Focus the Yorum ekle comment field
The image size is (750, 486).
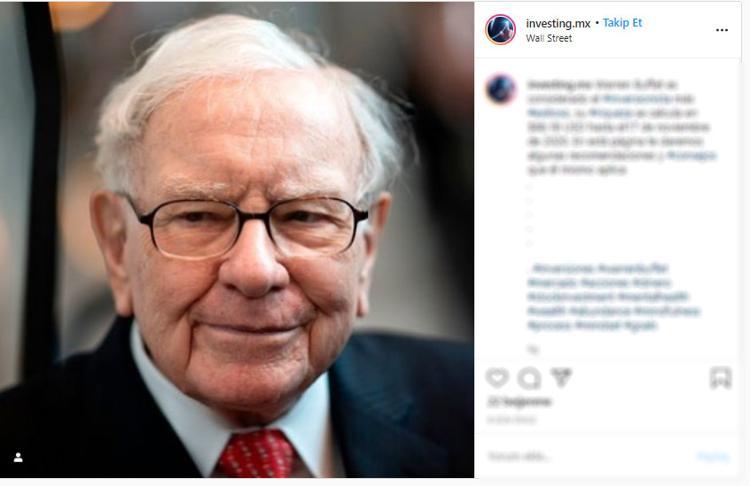coord(588,456)
